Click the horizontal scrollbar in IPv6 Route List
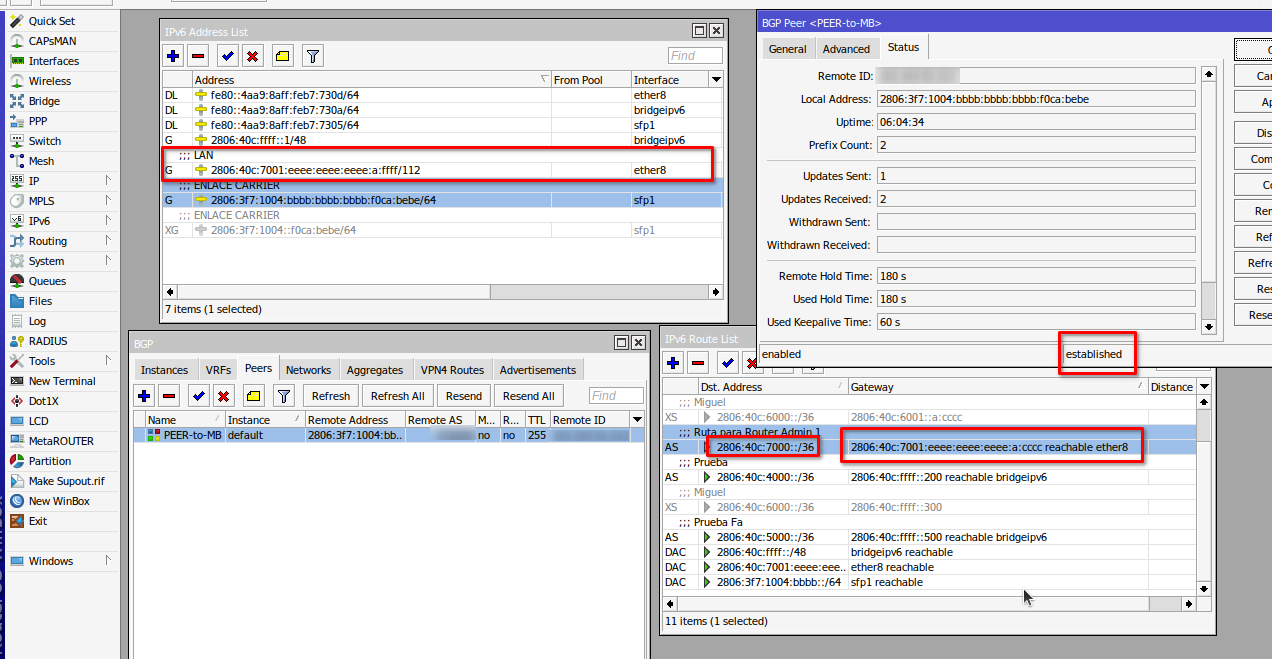The width and height of the screenshot is (1272, 659). [x=930, y=604]
